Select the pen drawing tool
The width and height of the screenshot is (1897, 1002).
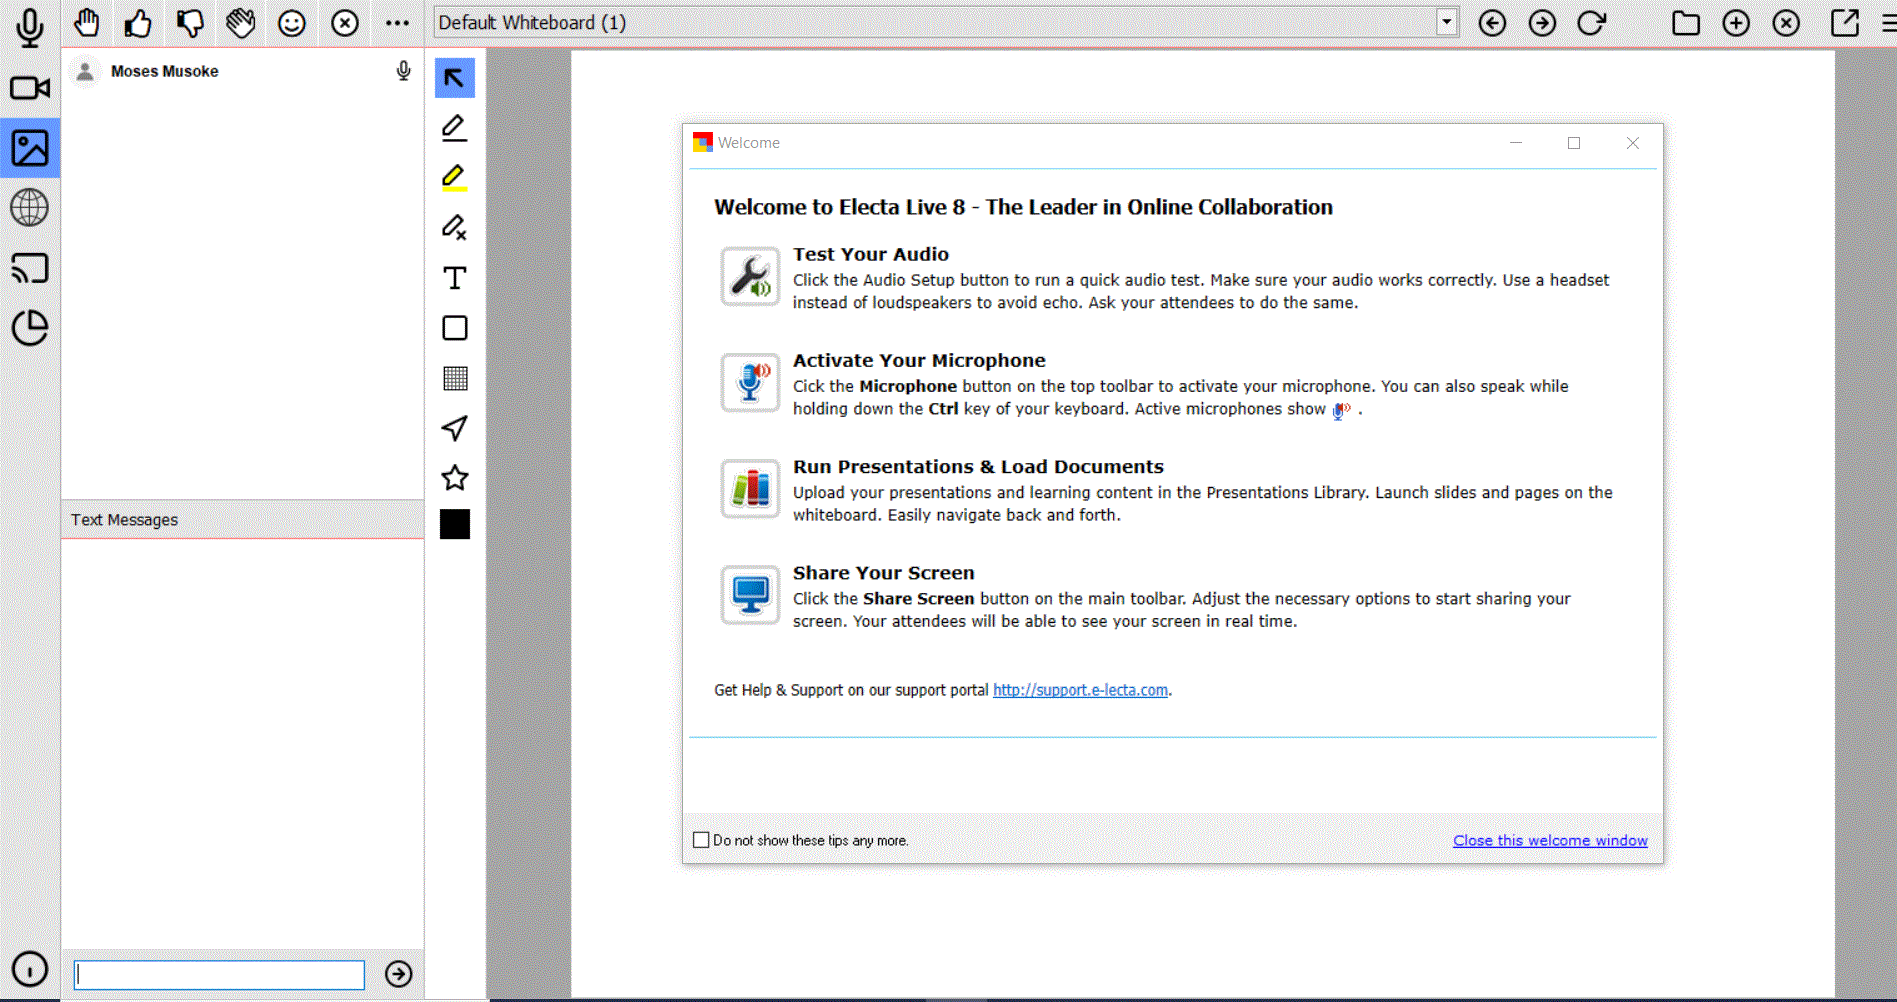[x=455, y=128]
